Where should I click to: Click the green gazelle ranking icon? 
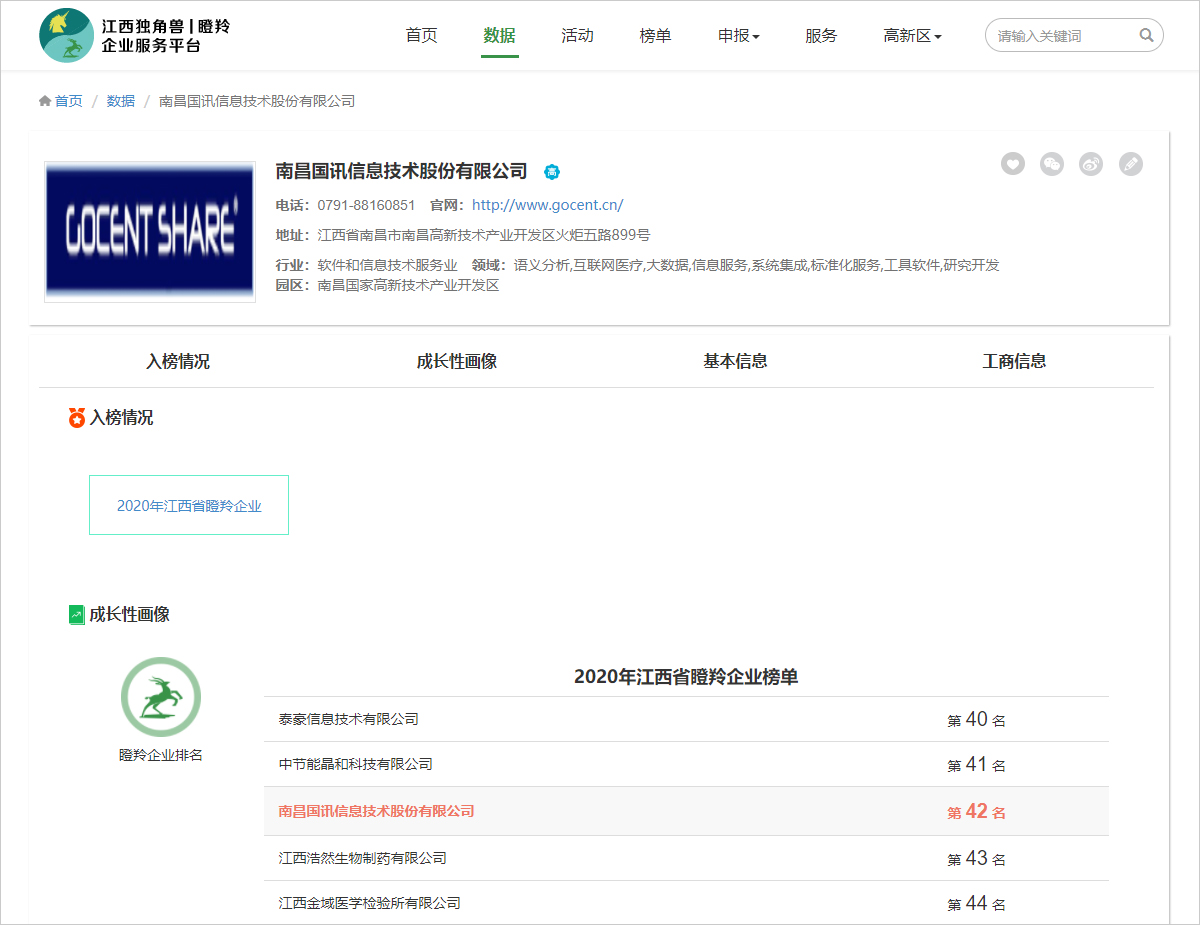161,697
